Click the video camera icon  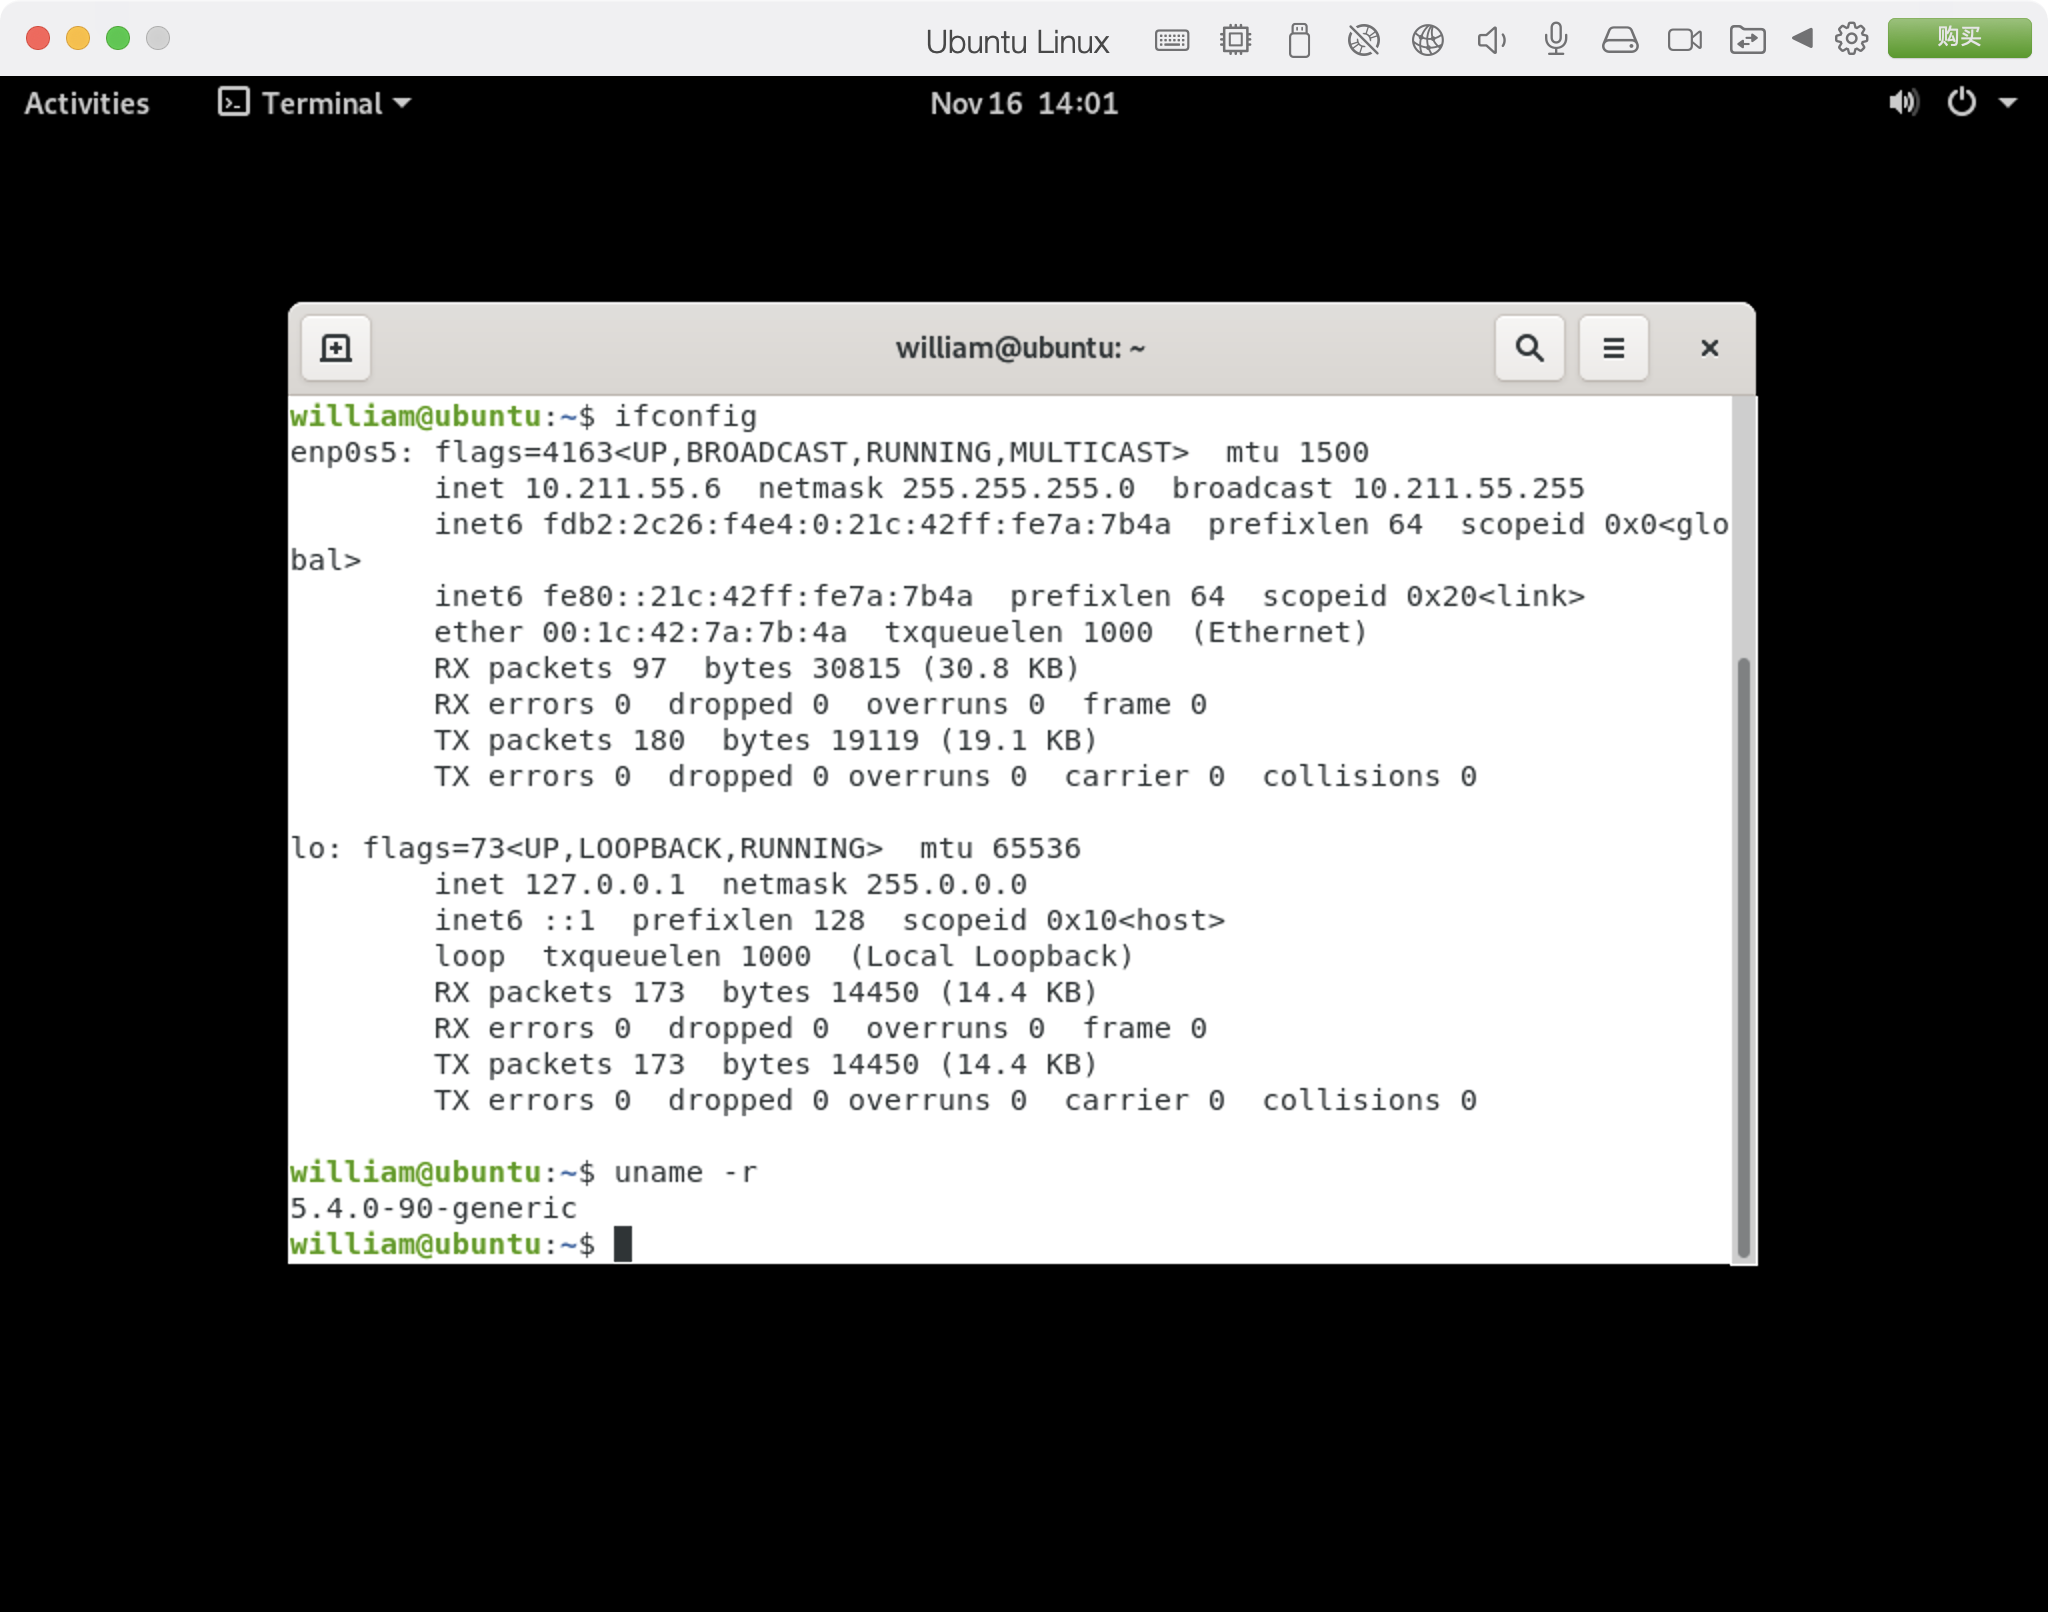(x=1684, y=40)
